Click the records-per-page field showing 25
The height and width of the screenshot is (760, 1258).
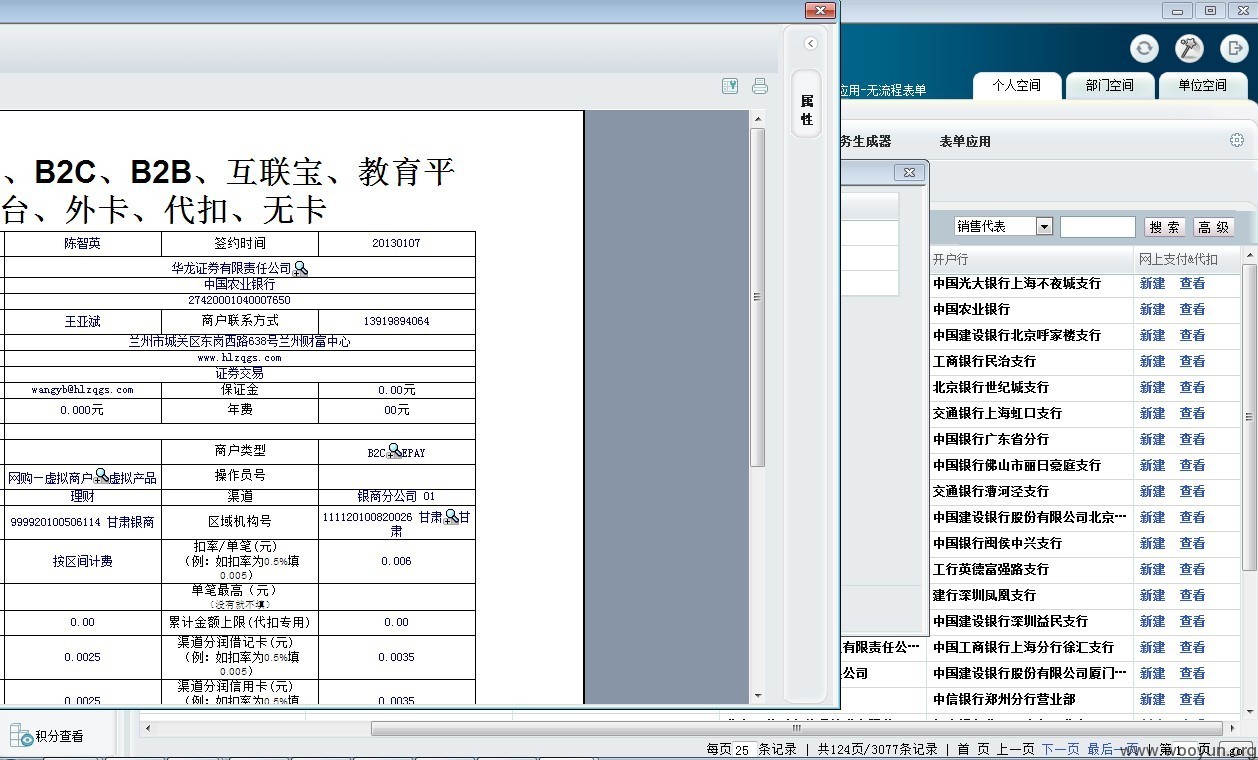click(x=743, y=750)
